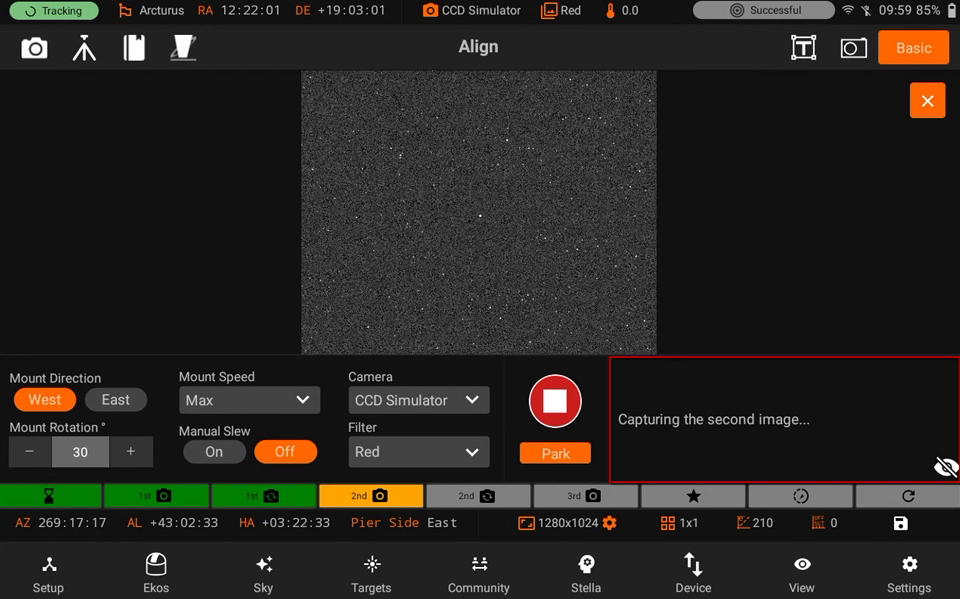The height and width of the screenshot is (599, 960).
Task: Switch to Basic mode
Action: click(913, 48)
